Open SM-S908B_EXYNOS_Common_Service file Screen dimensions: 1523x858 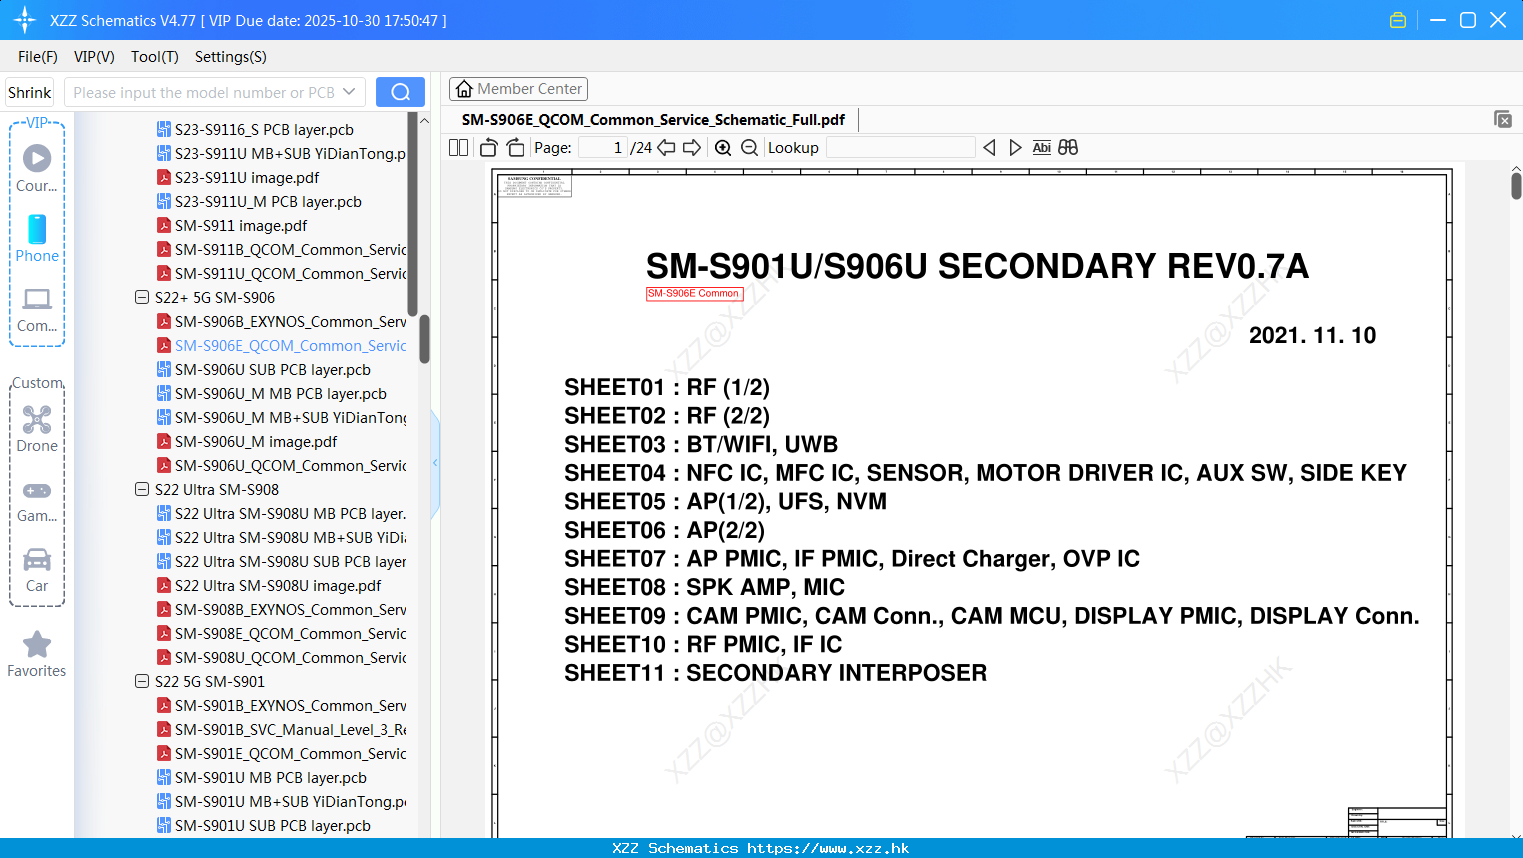pyautogui.click(x=281, y=609)
